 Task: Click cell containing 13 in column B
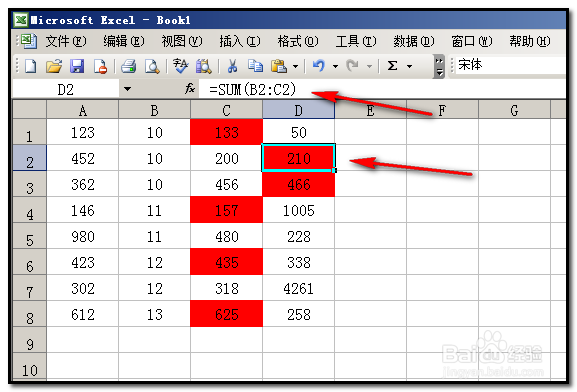click(x=154, y=314)
